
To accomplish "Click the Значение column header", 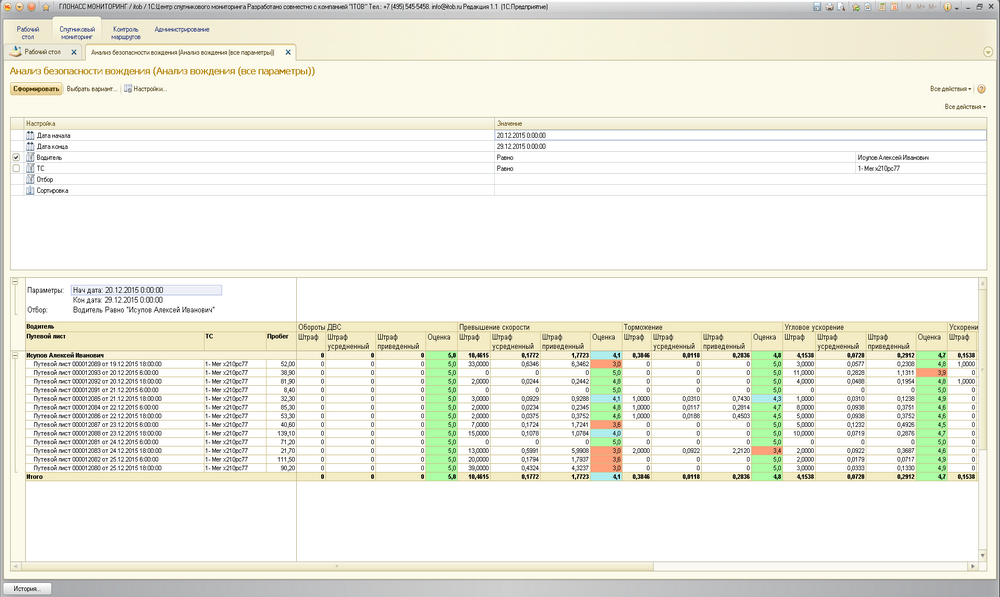I will [x=740, y=124].
